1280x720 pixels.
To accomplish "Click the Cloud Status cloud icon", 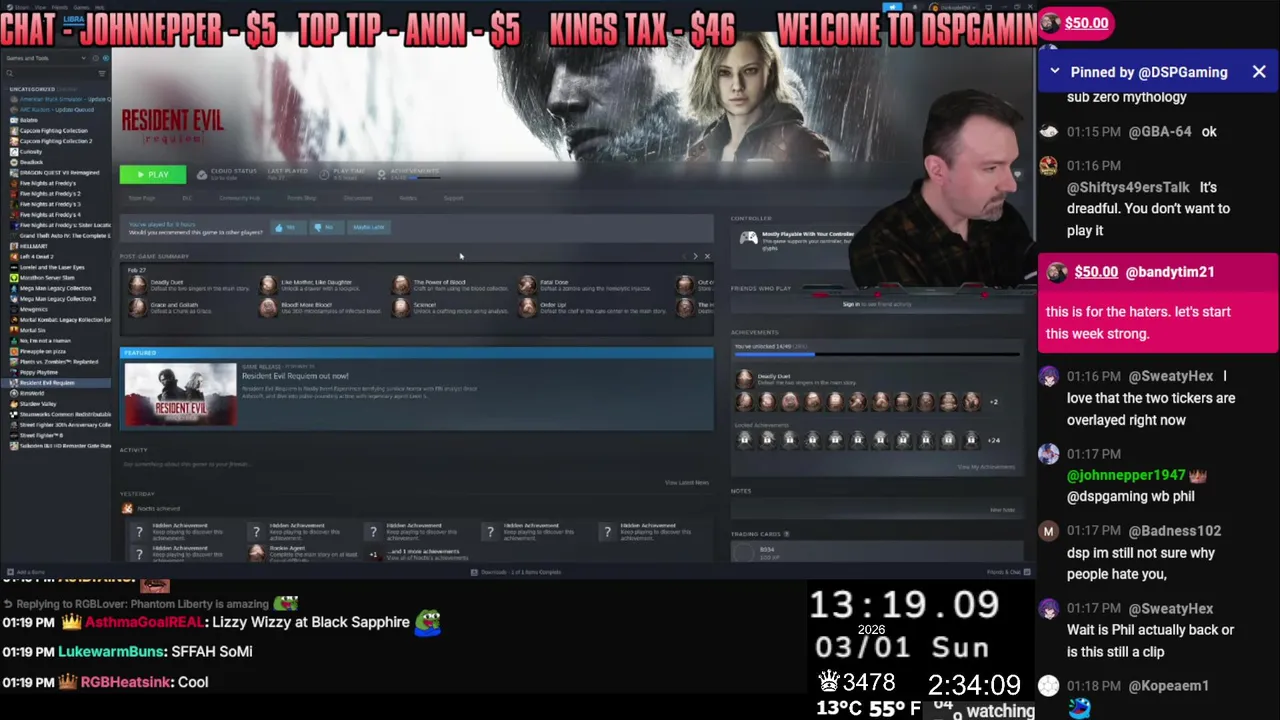I will [x=201, y=175].
